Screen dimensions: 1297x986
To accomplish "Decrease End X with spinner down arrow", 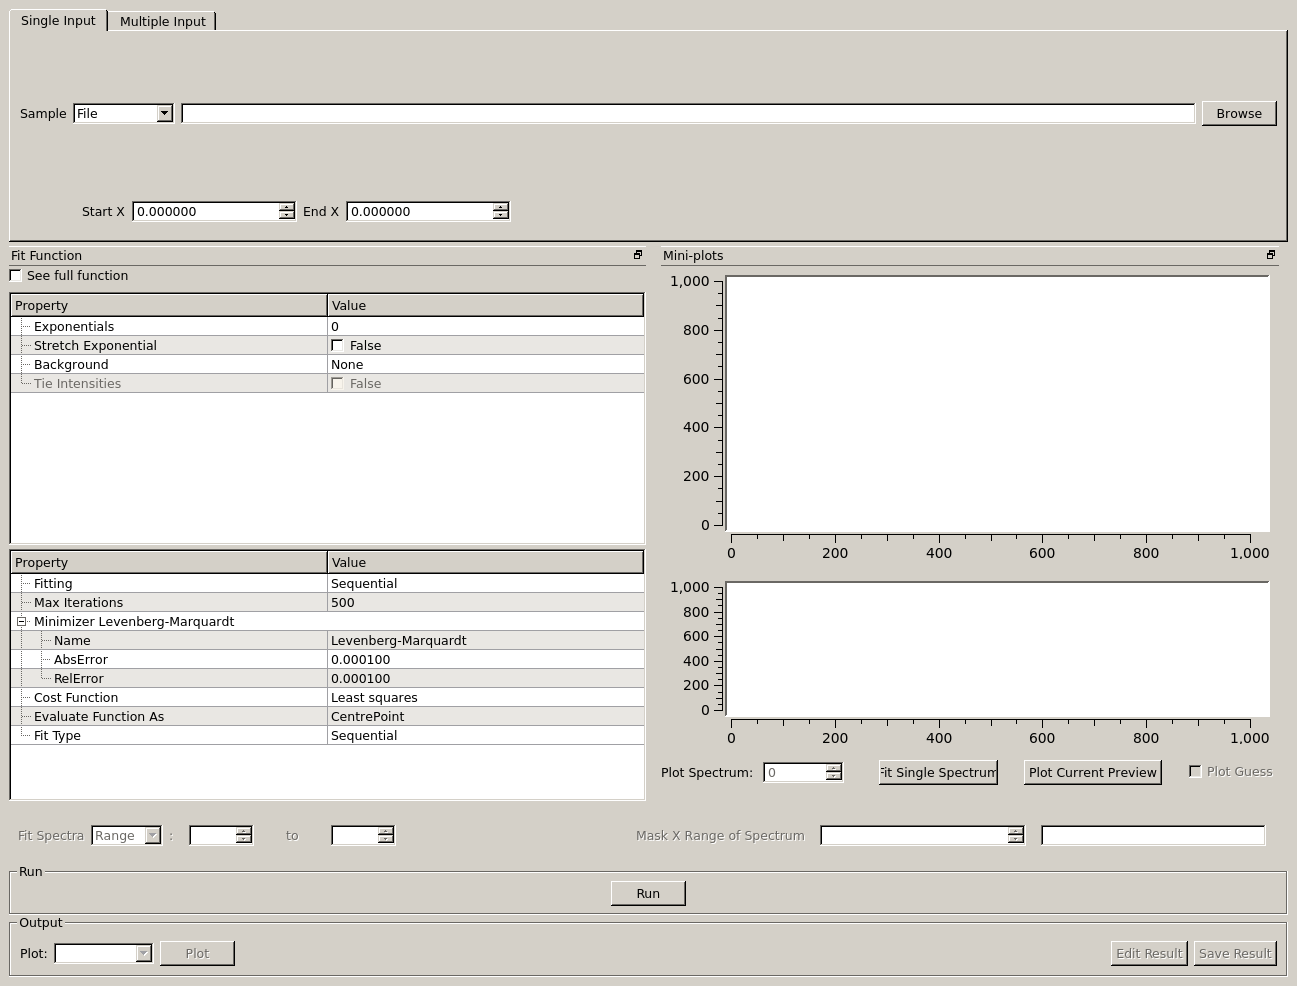I will coord(501,216).
